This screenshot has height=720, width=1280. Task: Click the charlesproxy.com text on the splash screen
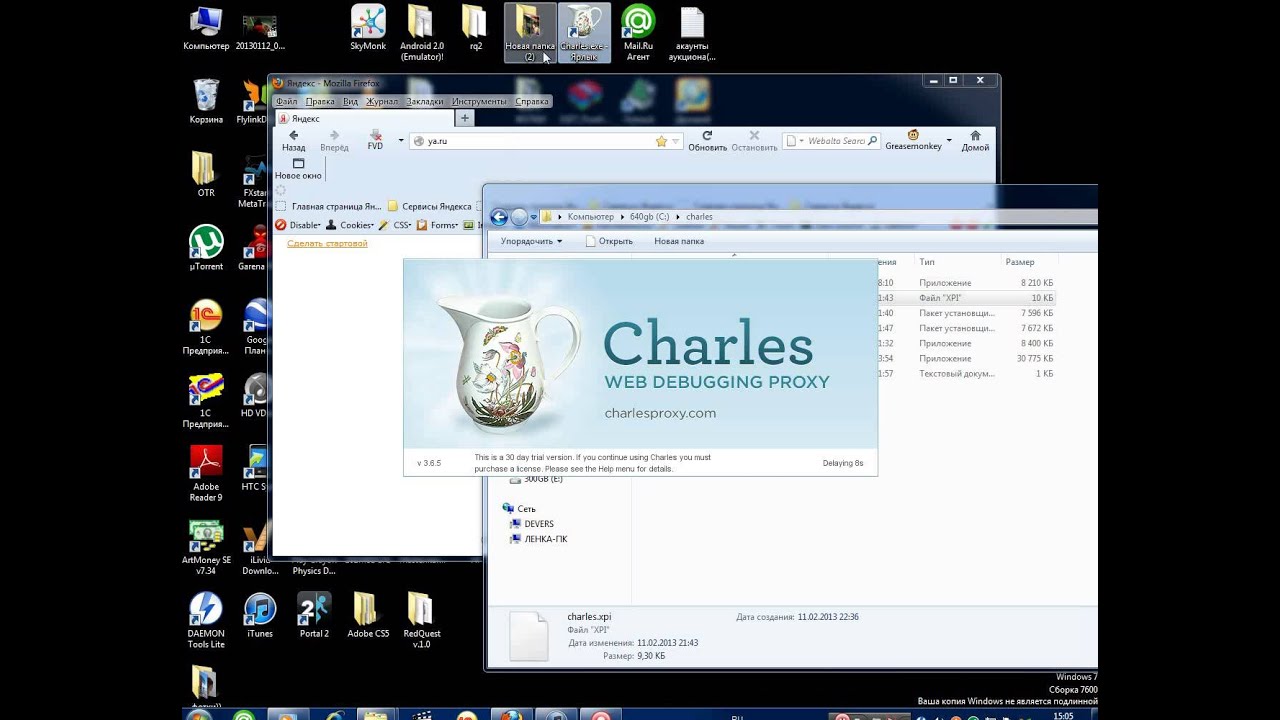(x=660, y=413)
